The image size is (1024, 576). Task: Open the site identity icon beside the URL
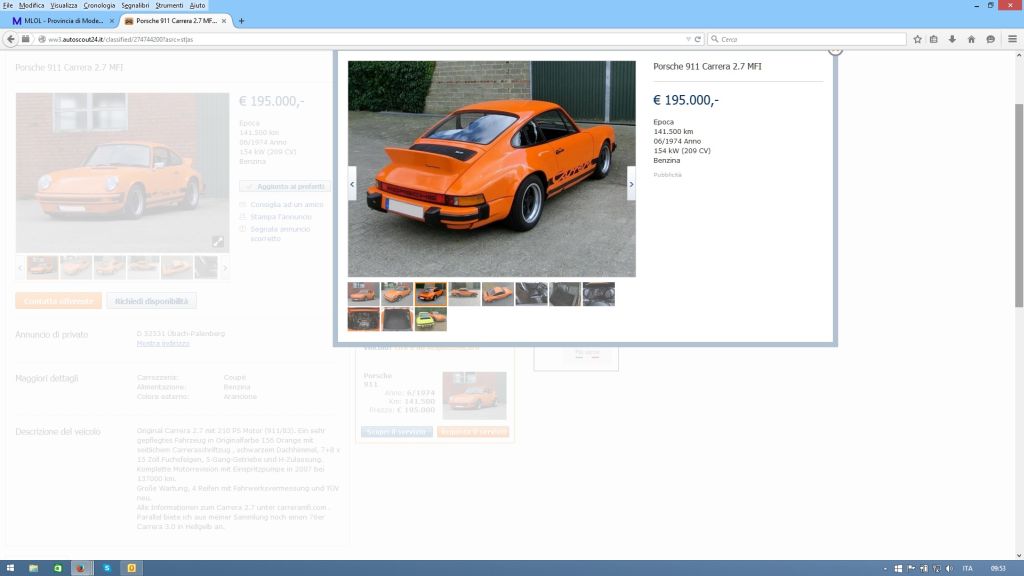click(x=41, y=39)
